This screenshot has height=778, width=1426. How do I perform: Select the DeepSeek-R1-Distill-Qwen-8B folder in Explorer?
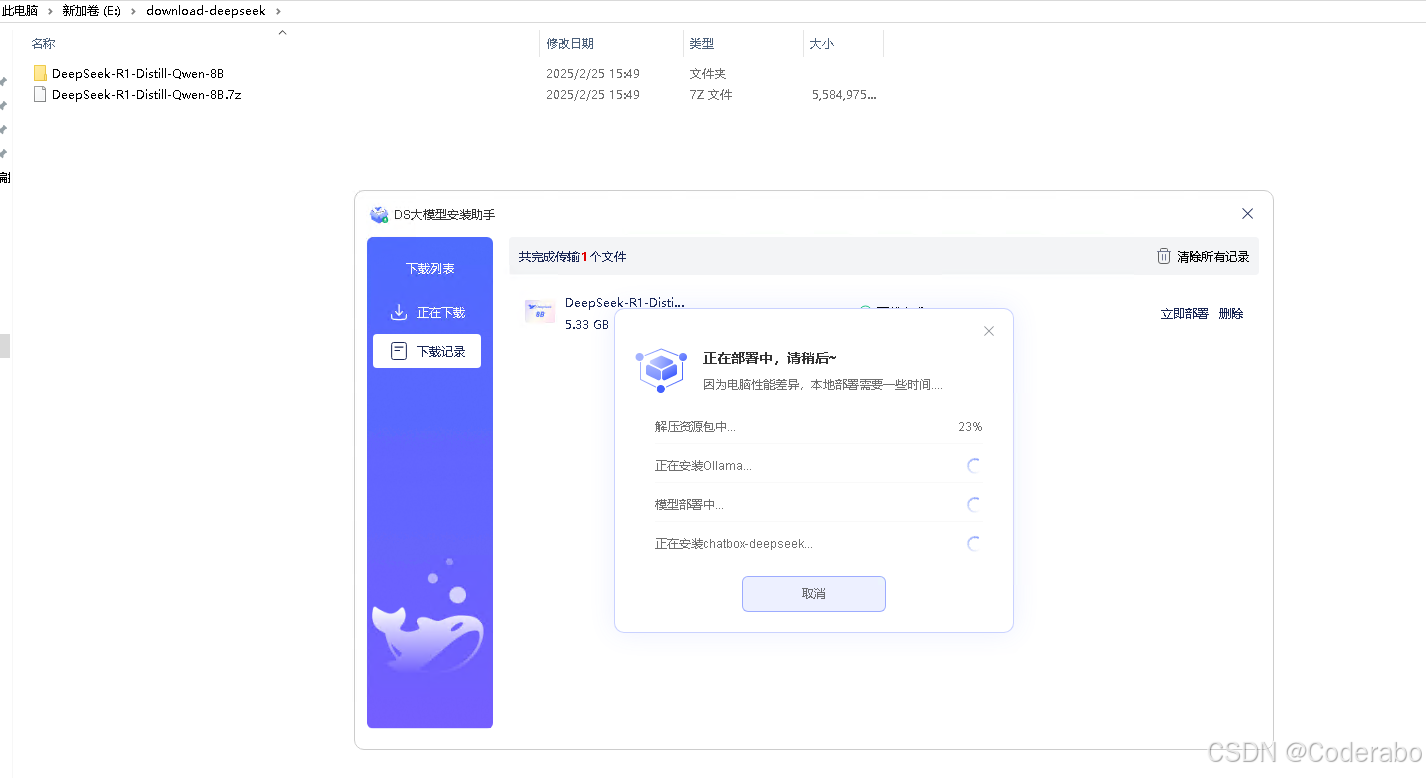(138, 73)
